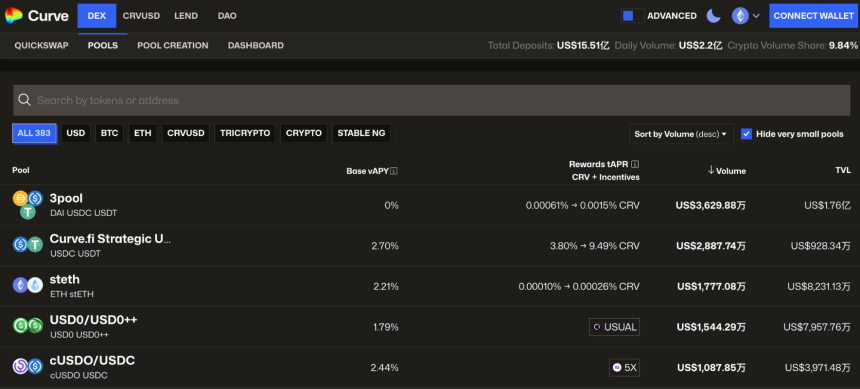The image size is (860, 389).
Task: Click cUSDO/USDC TVL US$3,971.48万
Action: pyautogui.click(x=818, y=368)
